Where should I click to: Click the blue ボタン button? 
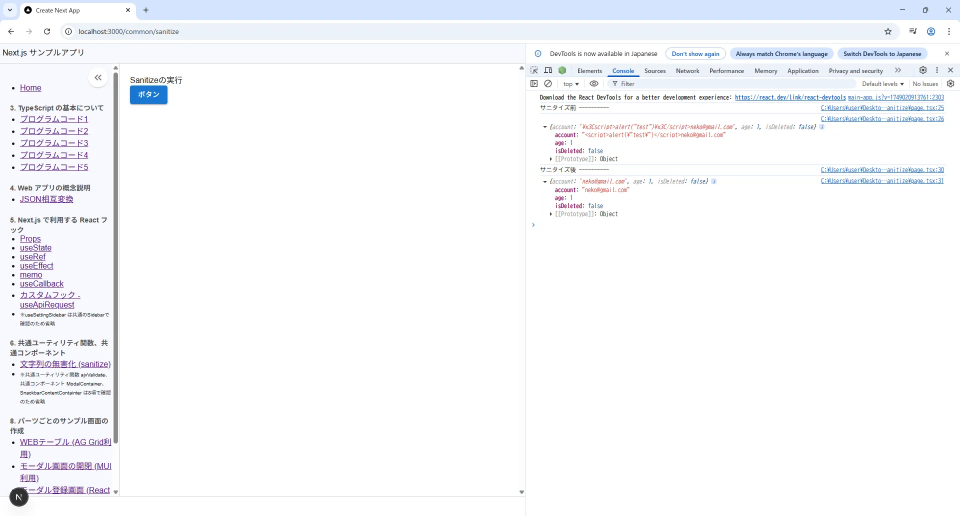pyautogui.click(x=148, y=95)
